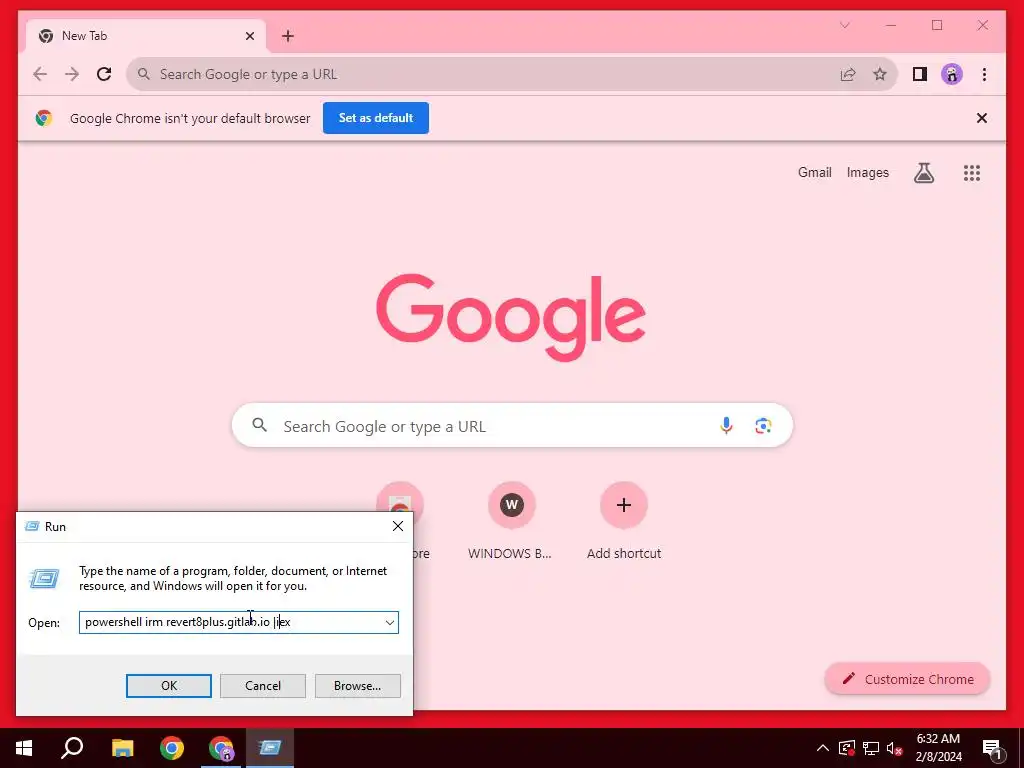Screen dimensions: 1024x768
Task: Open Windows taskbar search
Action: (x=72, y=748)
